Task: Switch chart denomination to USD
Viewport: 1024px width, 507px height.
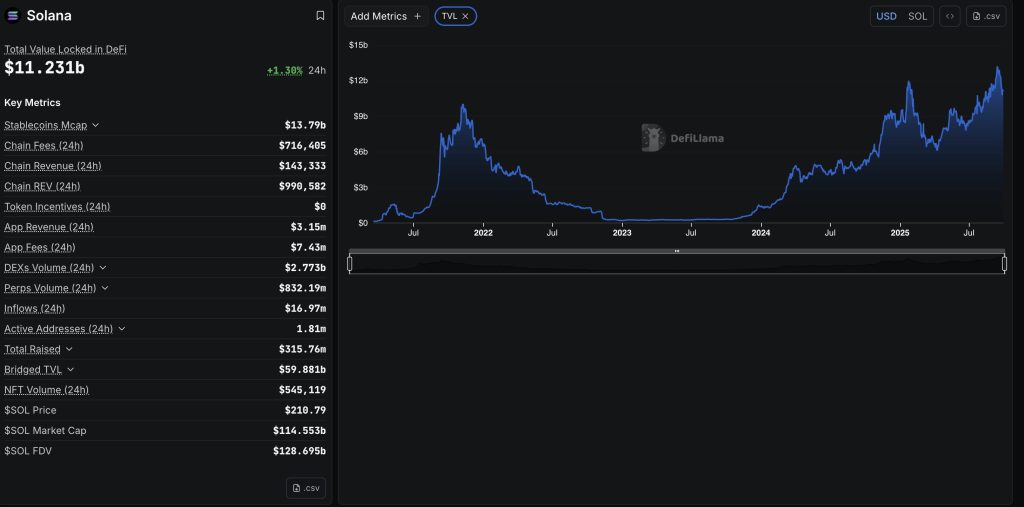Action: tap(886, 16)
